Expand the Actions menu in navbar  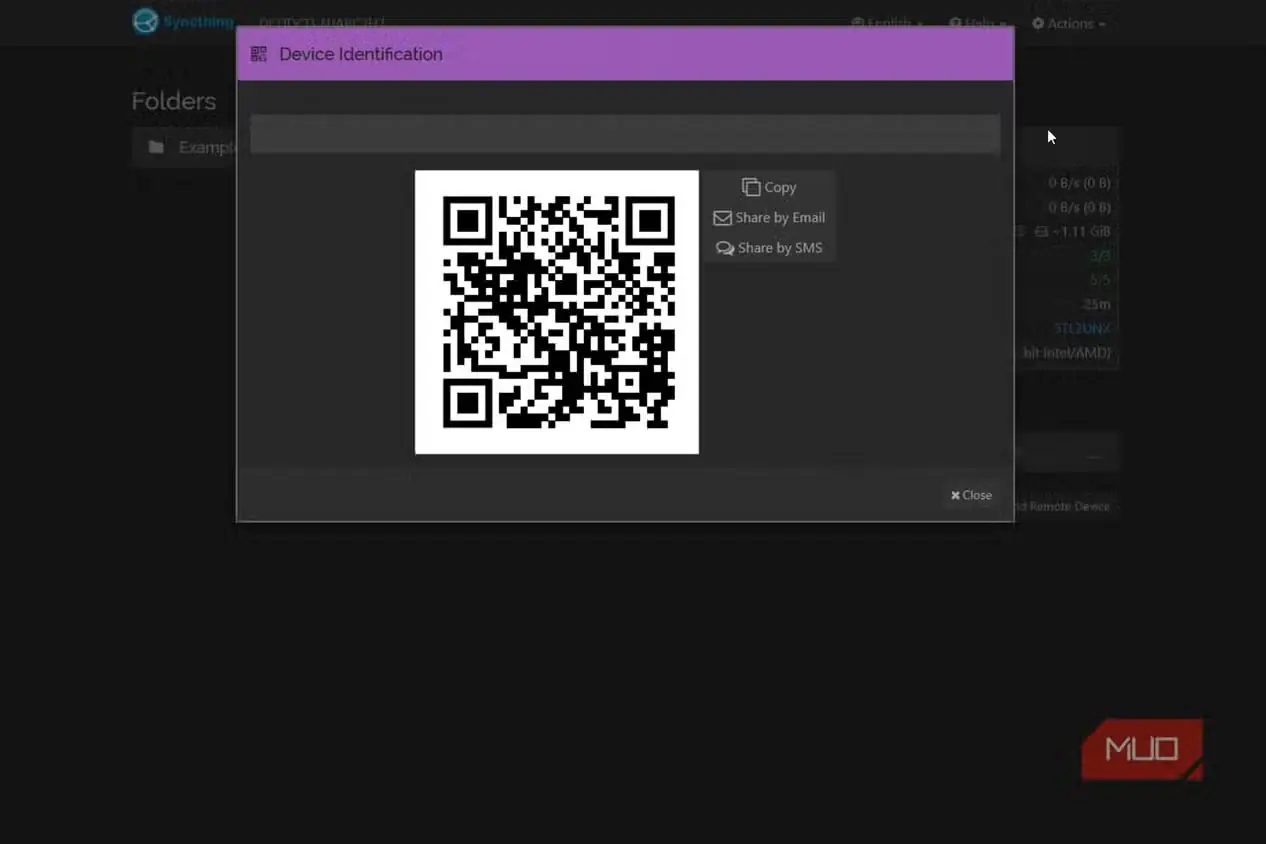pos(1069,23)
